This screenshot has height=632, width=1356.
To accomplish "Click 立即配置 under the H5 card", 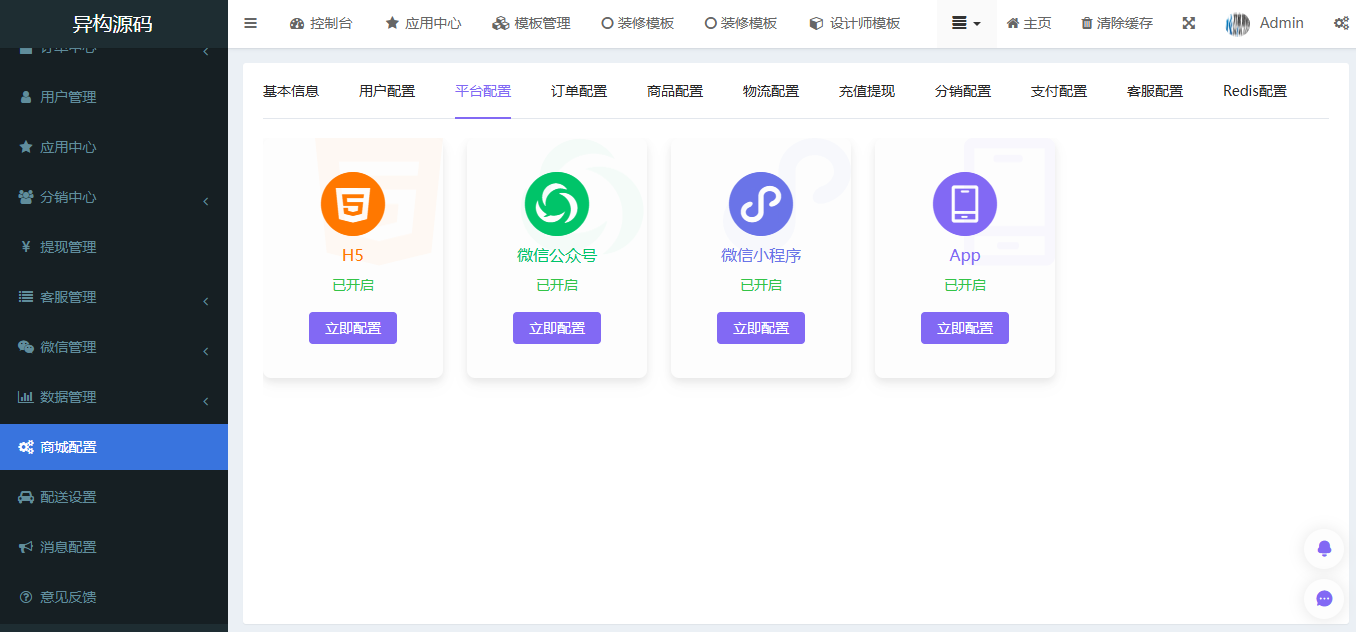I will tap(352, 327).
